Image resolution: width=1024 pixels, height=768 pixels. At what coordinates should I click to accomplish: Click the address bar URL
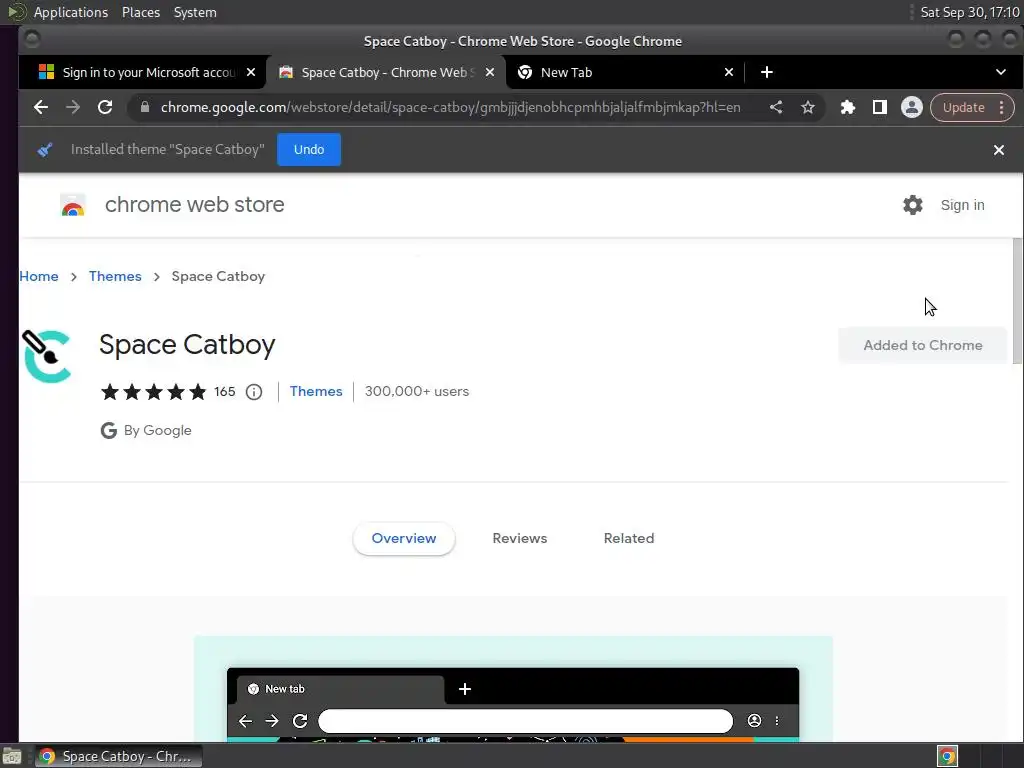(451, 107)
